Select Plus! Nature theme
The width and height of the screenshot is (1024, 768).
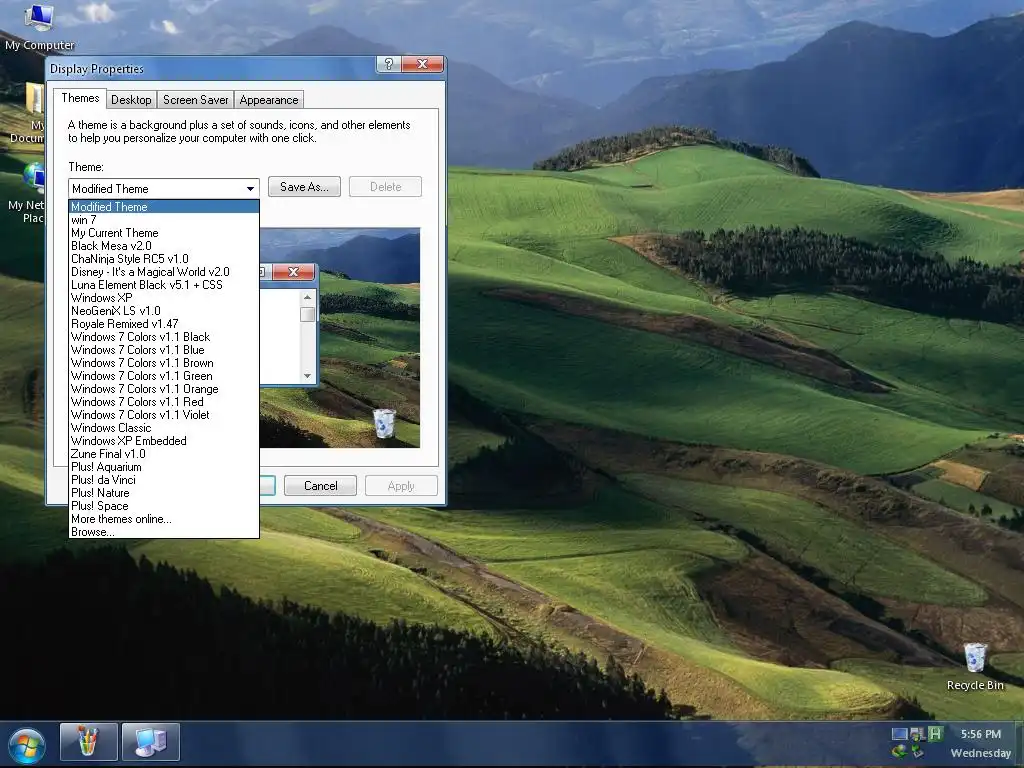point(164,493)
